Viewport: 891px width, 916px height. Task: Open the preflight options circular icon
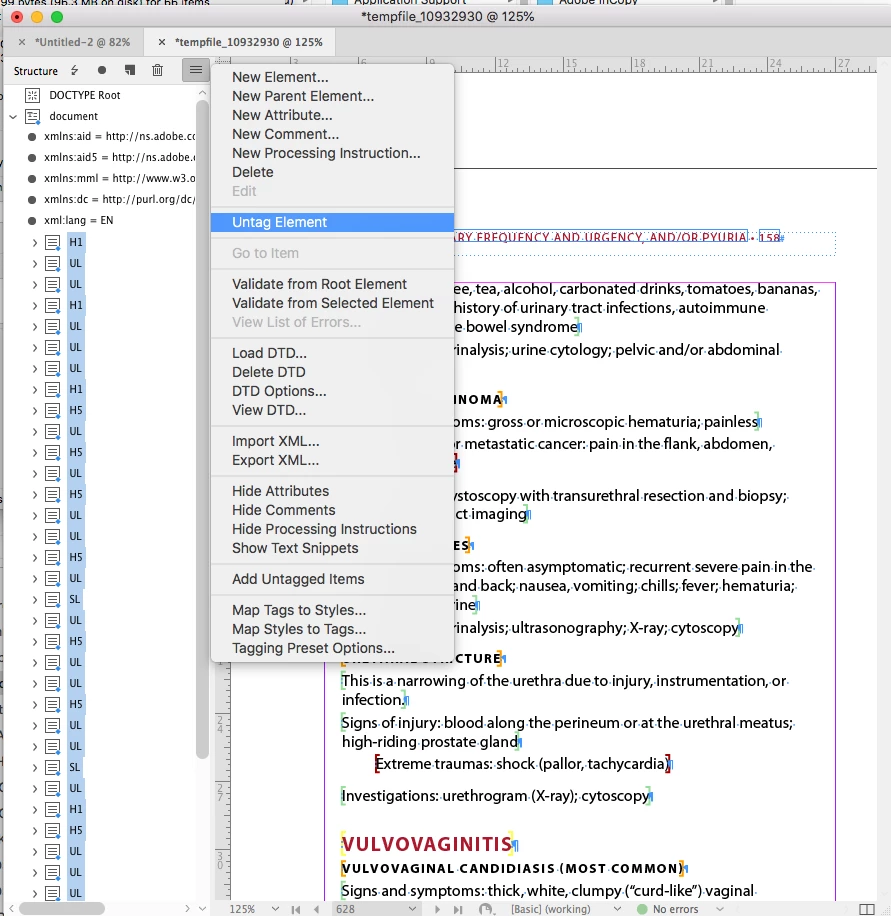485,909
